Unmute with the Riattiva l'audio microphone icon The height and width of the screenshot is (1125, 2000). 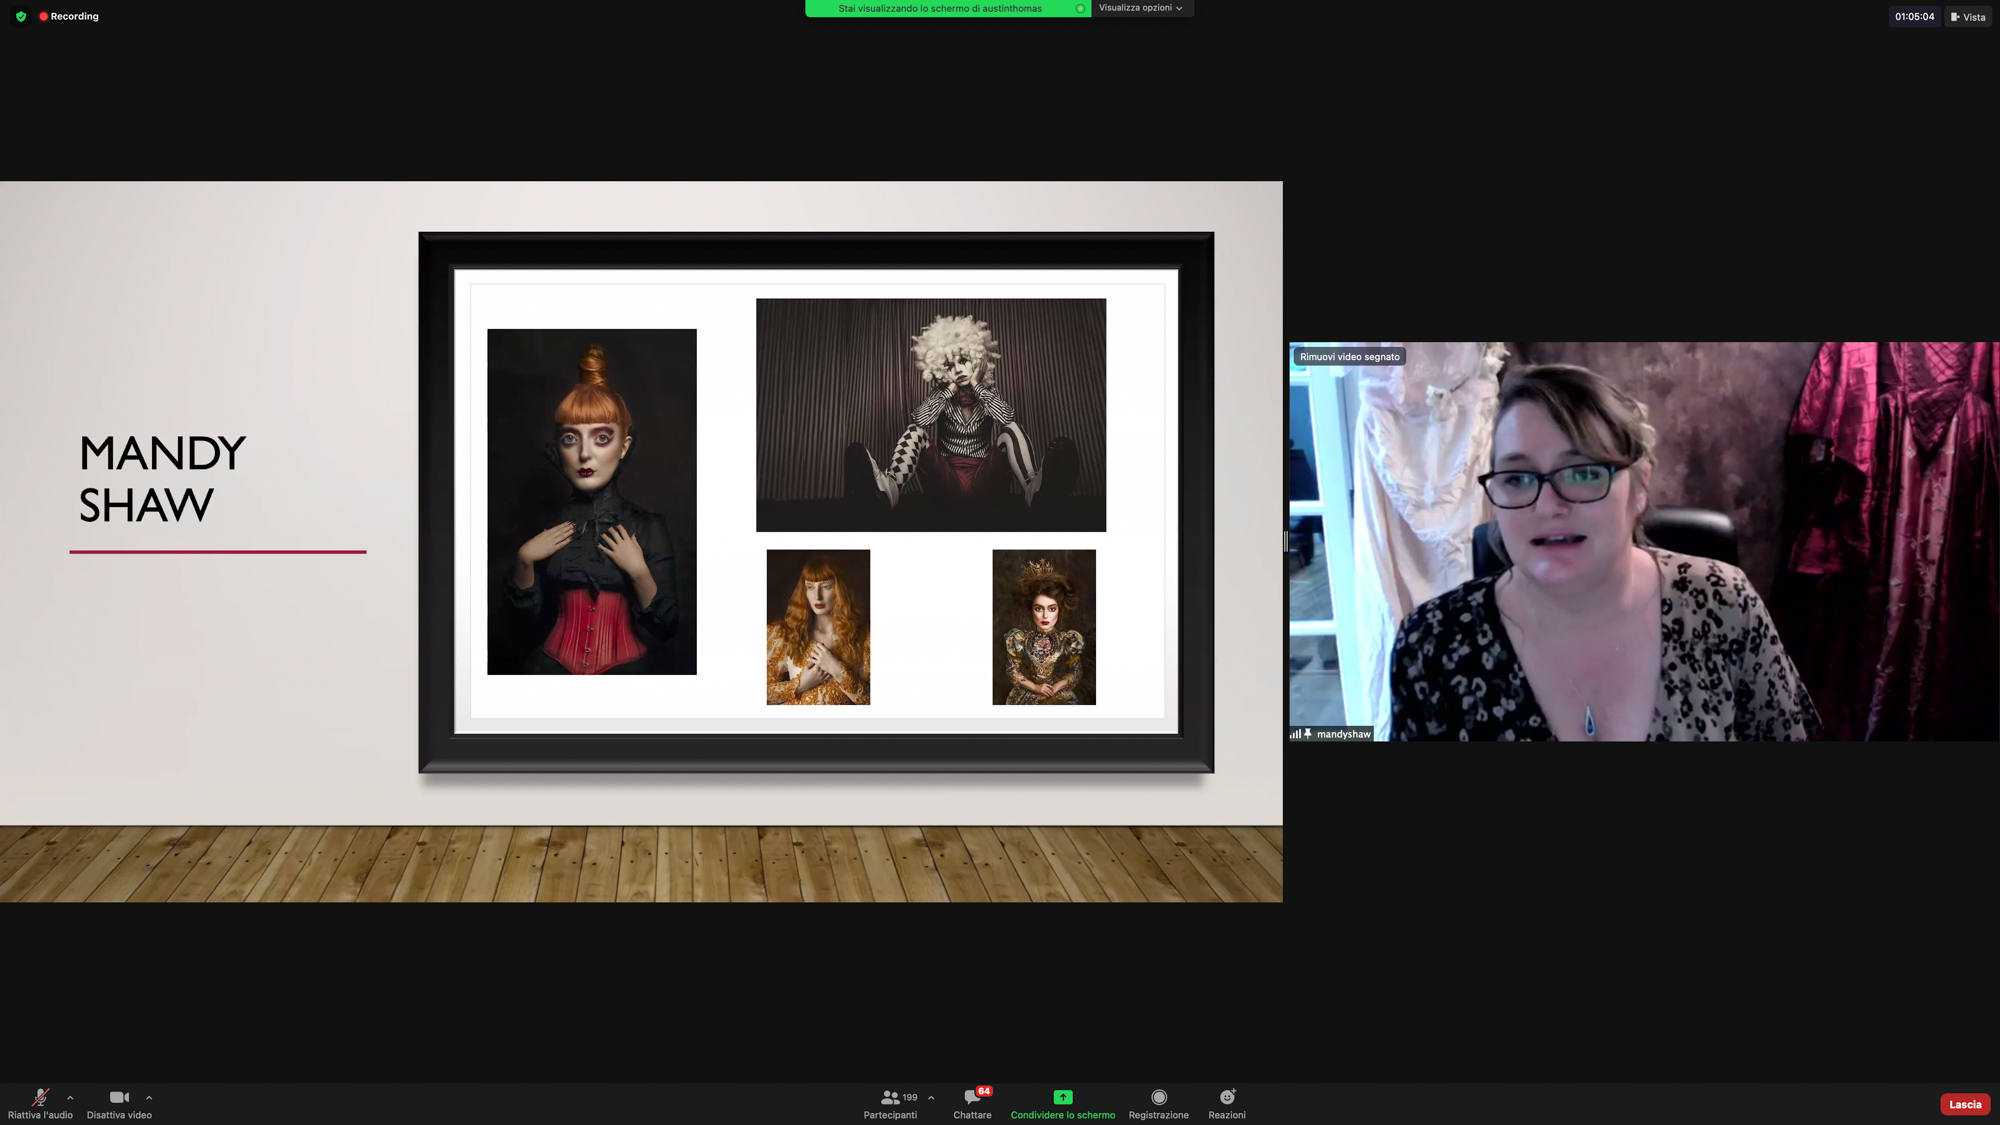tap(40, 1097)
